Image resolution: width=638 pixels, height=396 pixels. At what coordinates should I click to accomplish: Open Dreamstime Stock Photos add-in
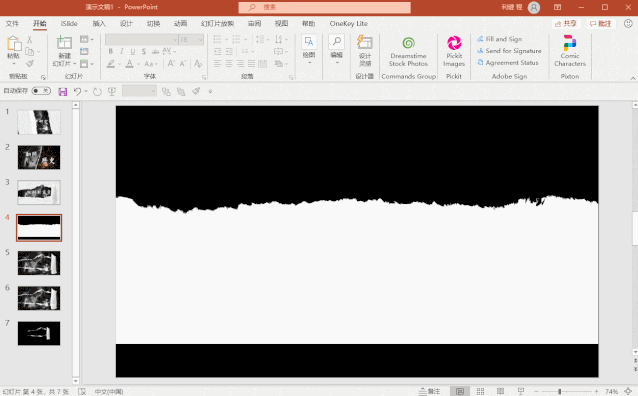pyautogui.click(x=409, y=52)
